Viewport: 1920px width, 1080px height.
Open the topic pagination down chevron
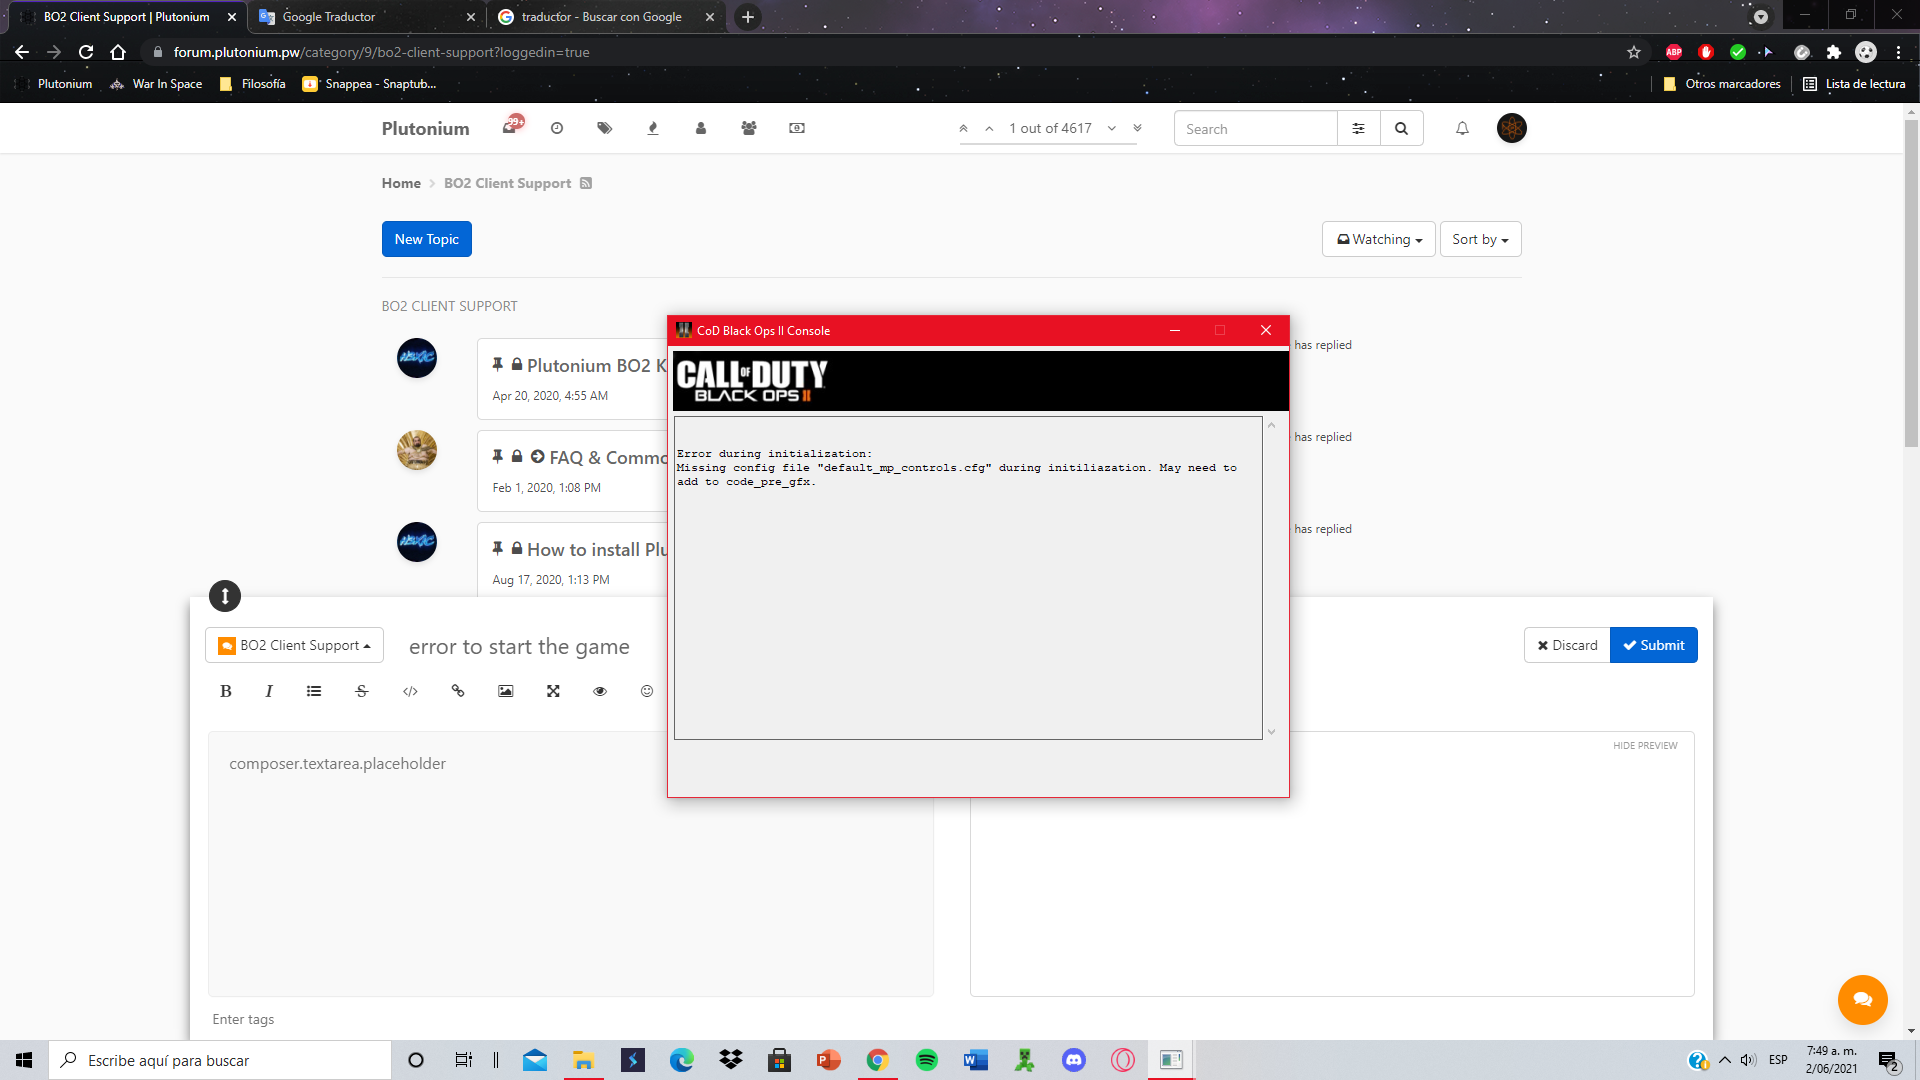coord(1111,128)
